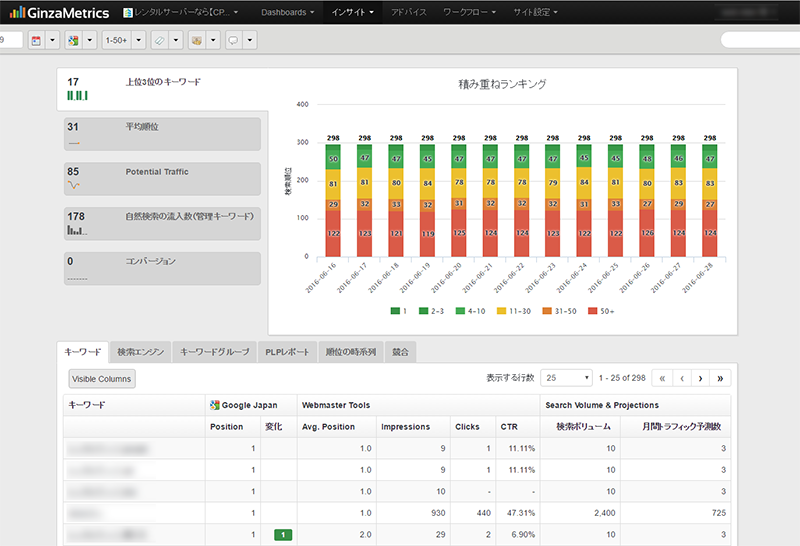The image size is (800, 546).
Task: Click the GinzaMetrics logo
Action: pyautogui.click(x=59, y=12)
